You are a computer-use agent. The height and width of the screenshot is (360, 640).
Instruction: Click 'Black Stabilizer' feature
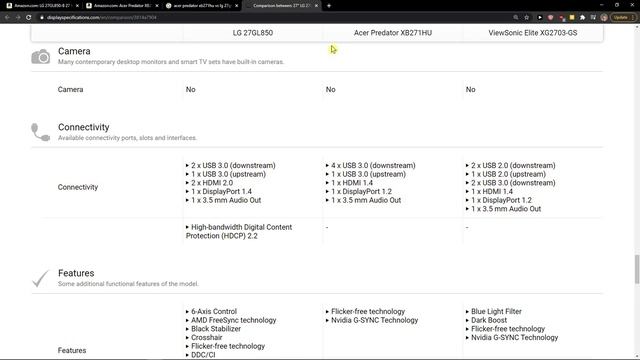point(216,329)
